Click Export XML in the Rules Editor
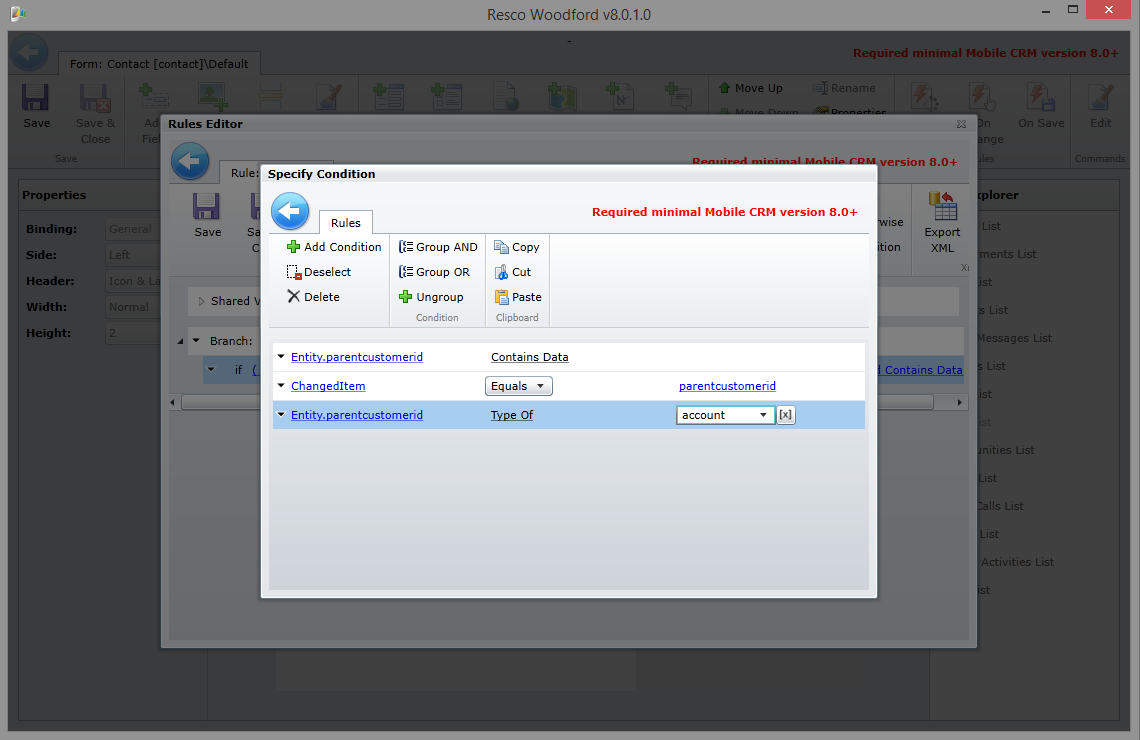 942,222
